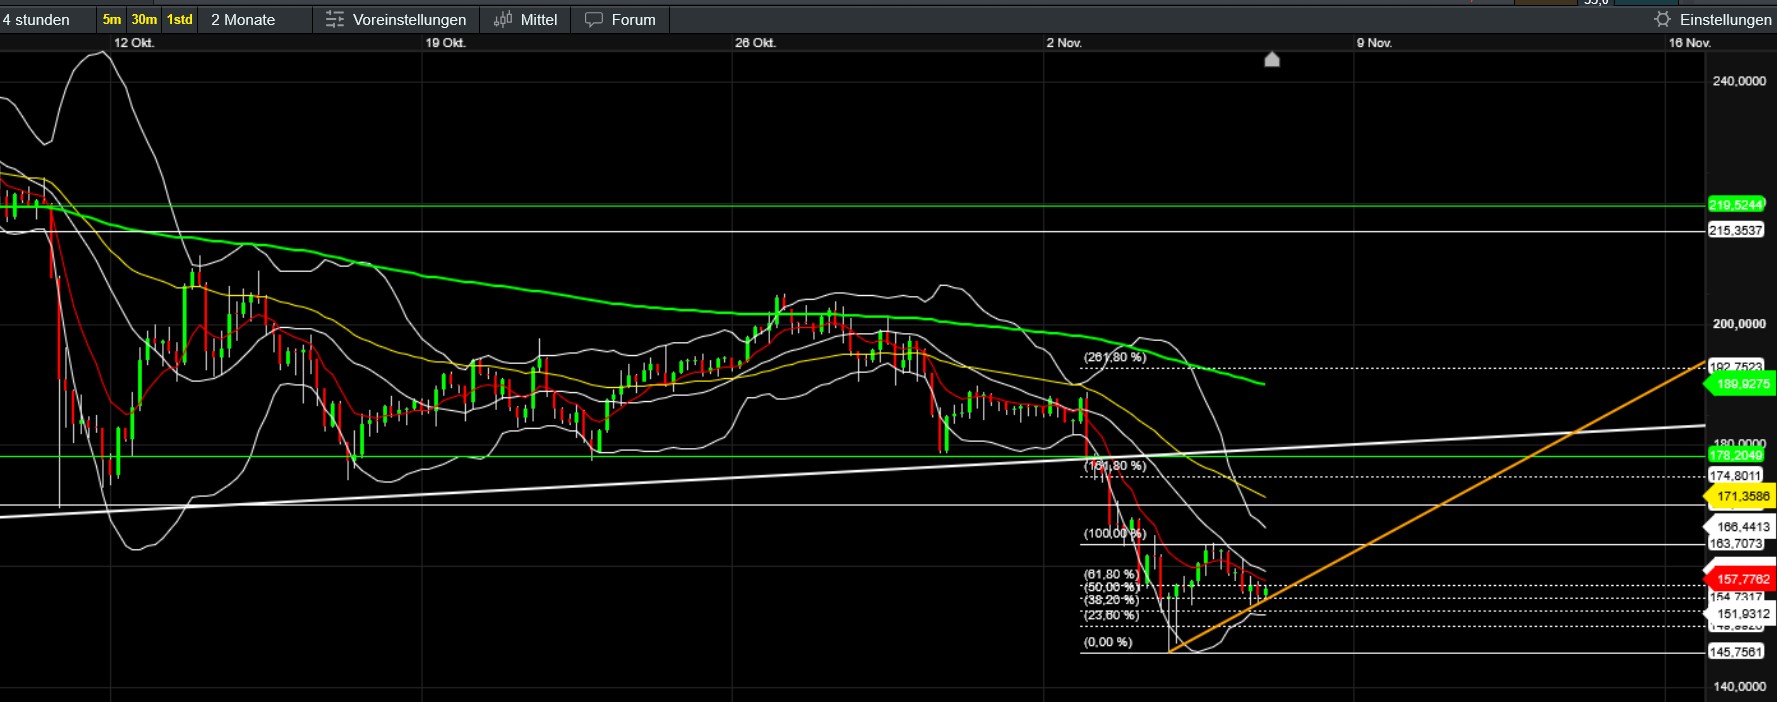Switch to the 5m timeframe
Screen dimensions: 1777x702
112,19
